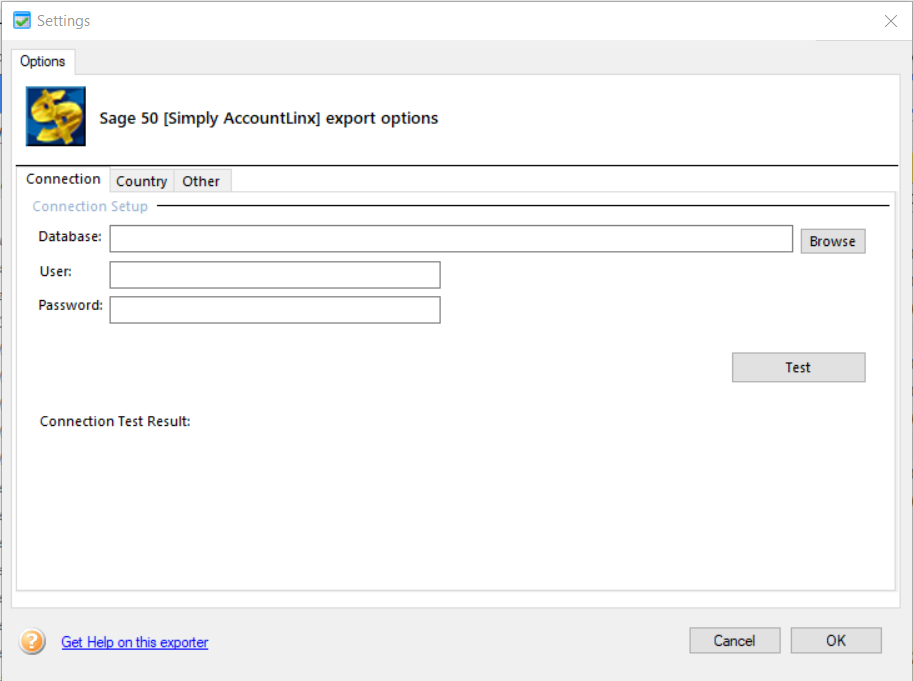Open Get Help on this exporter link
Screen dimensions: 913x681
pos(135,642)
